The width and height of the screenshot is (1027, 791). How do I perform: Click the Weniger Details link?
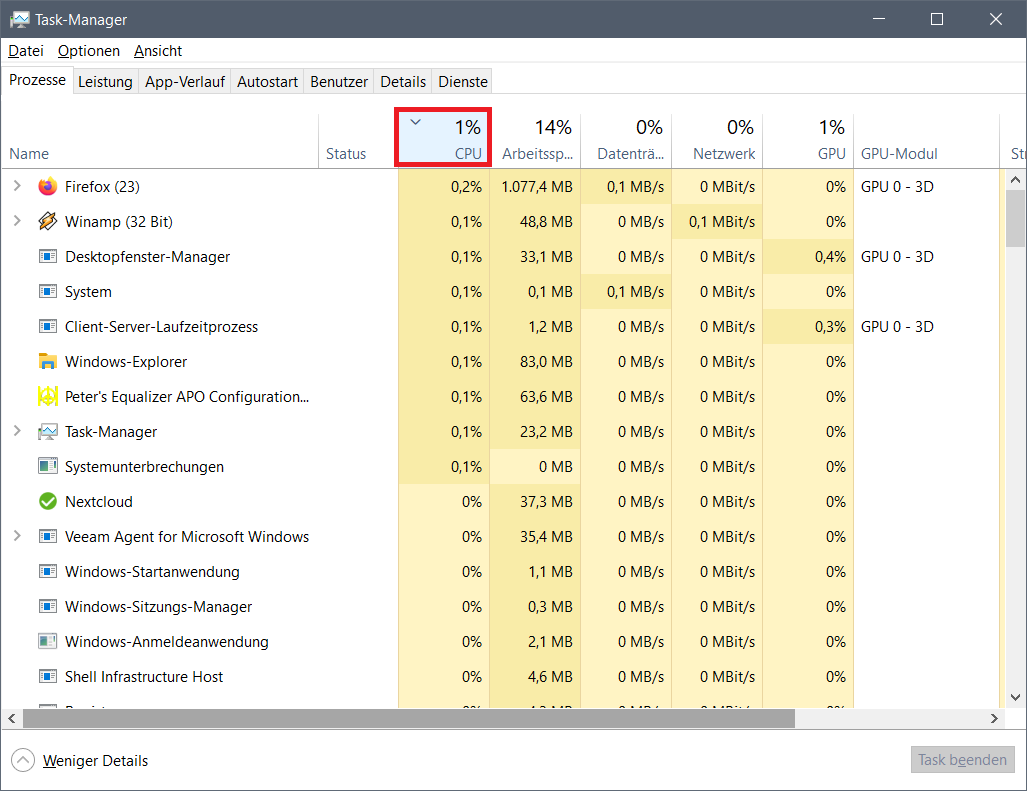point(96,761)
